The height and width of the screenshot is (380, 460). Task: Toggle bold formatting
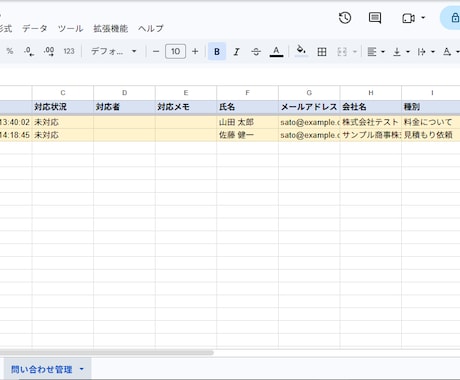(217, 51)
